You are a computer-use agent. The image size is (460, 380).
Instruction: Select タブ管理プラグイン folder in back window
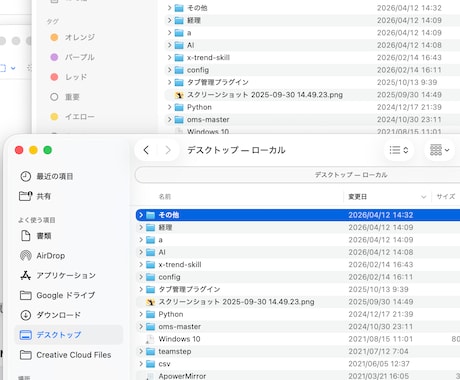[218, 82]
